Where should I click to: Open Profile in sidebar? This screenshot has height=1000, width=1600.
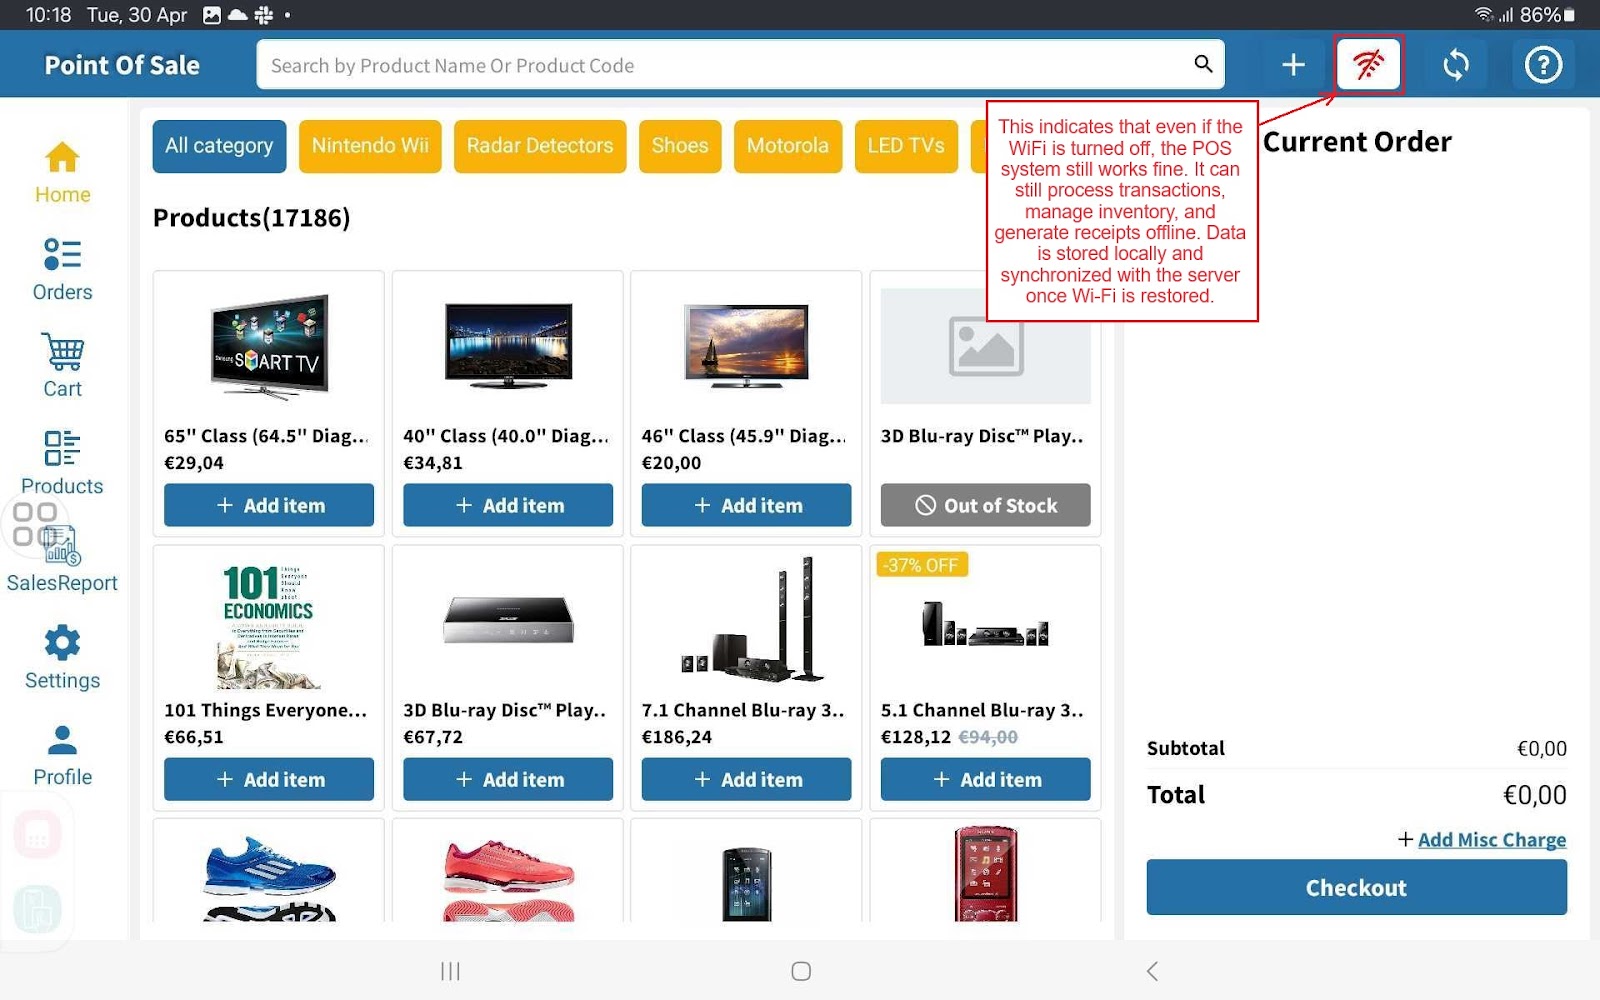point(62,754)
